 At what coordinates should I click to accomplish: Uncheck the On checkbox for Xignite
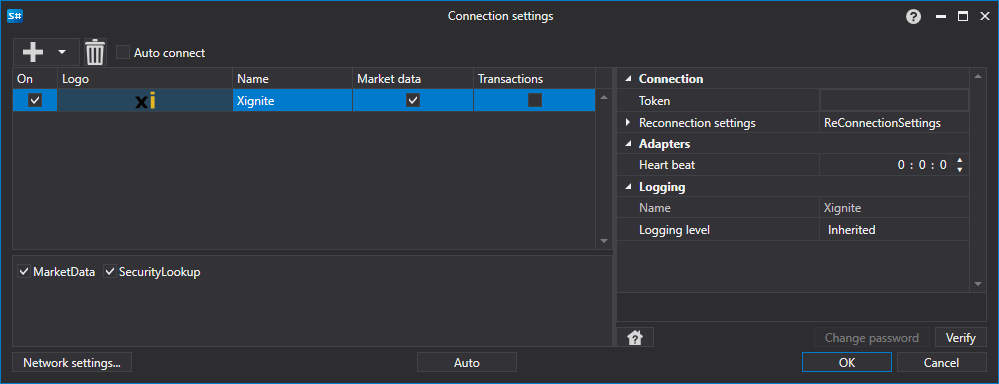point(35,100)
